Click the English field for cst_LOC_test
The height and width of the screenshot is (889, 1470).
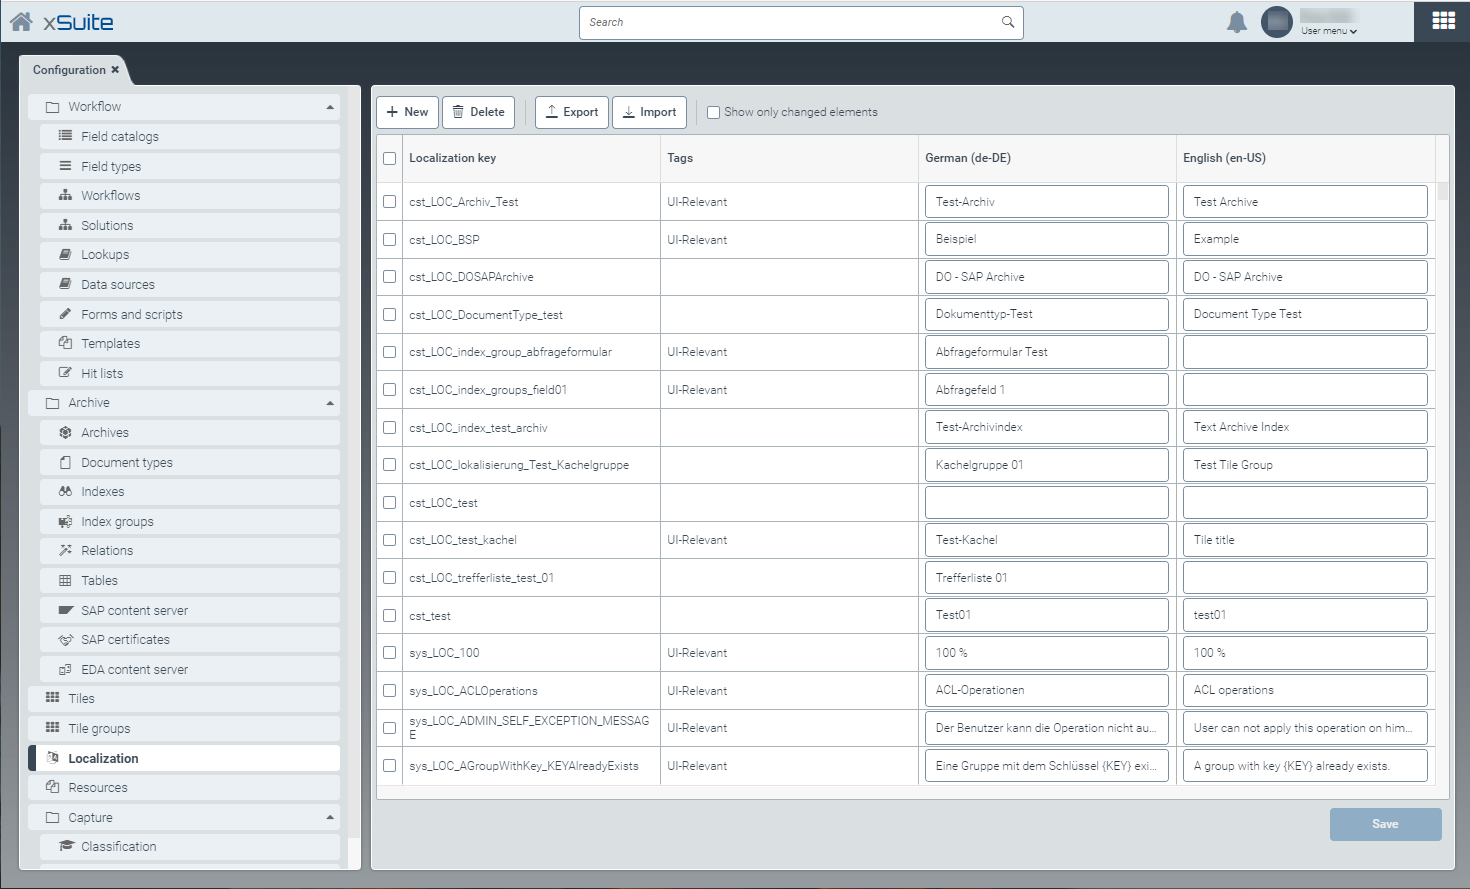[x=1304, y=503]
